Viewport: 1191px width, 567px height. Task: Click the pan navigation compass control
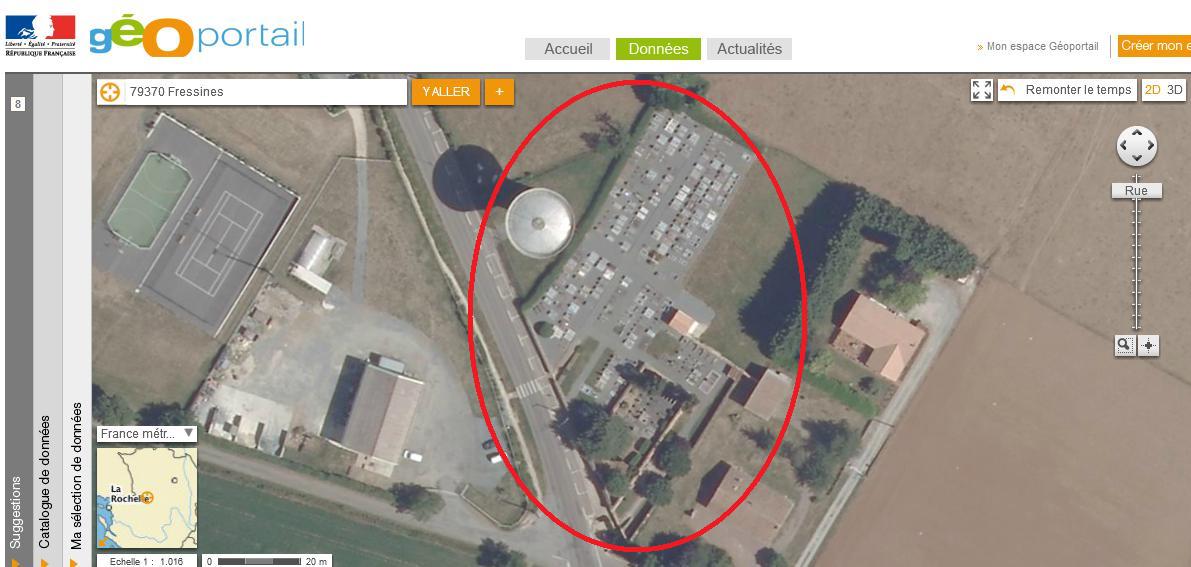[1136, 146]
